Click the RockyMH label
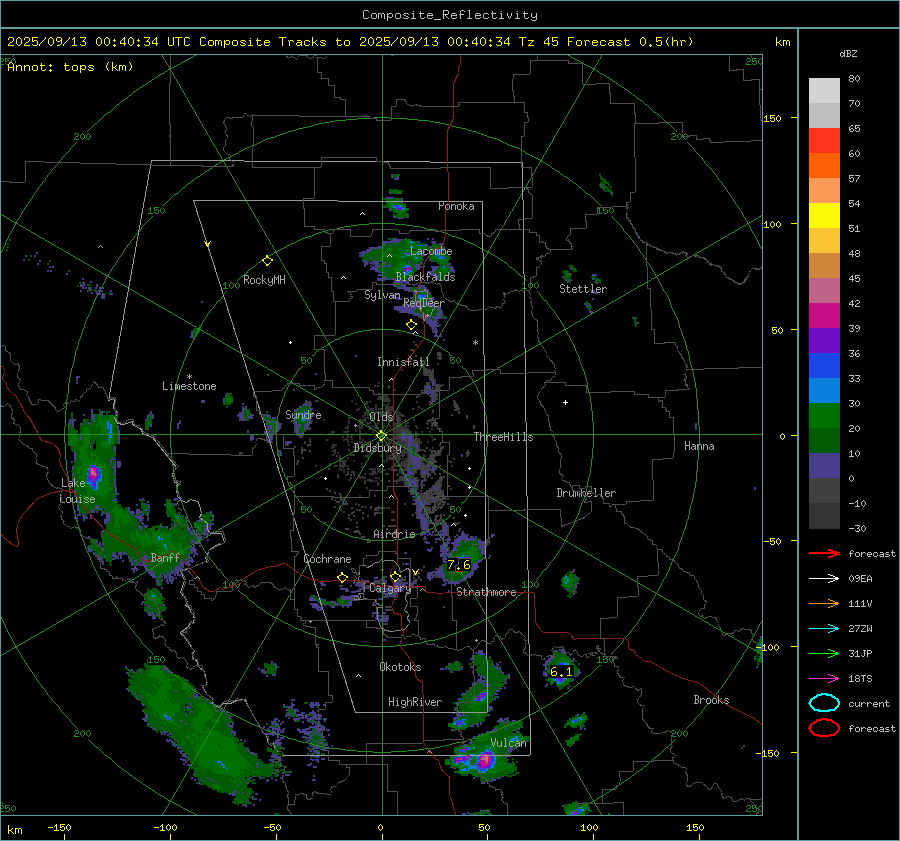 click(264, 280)
